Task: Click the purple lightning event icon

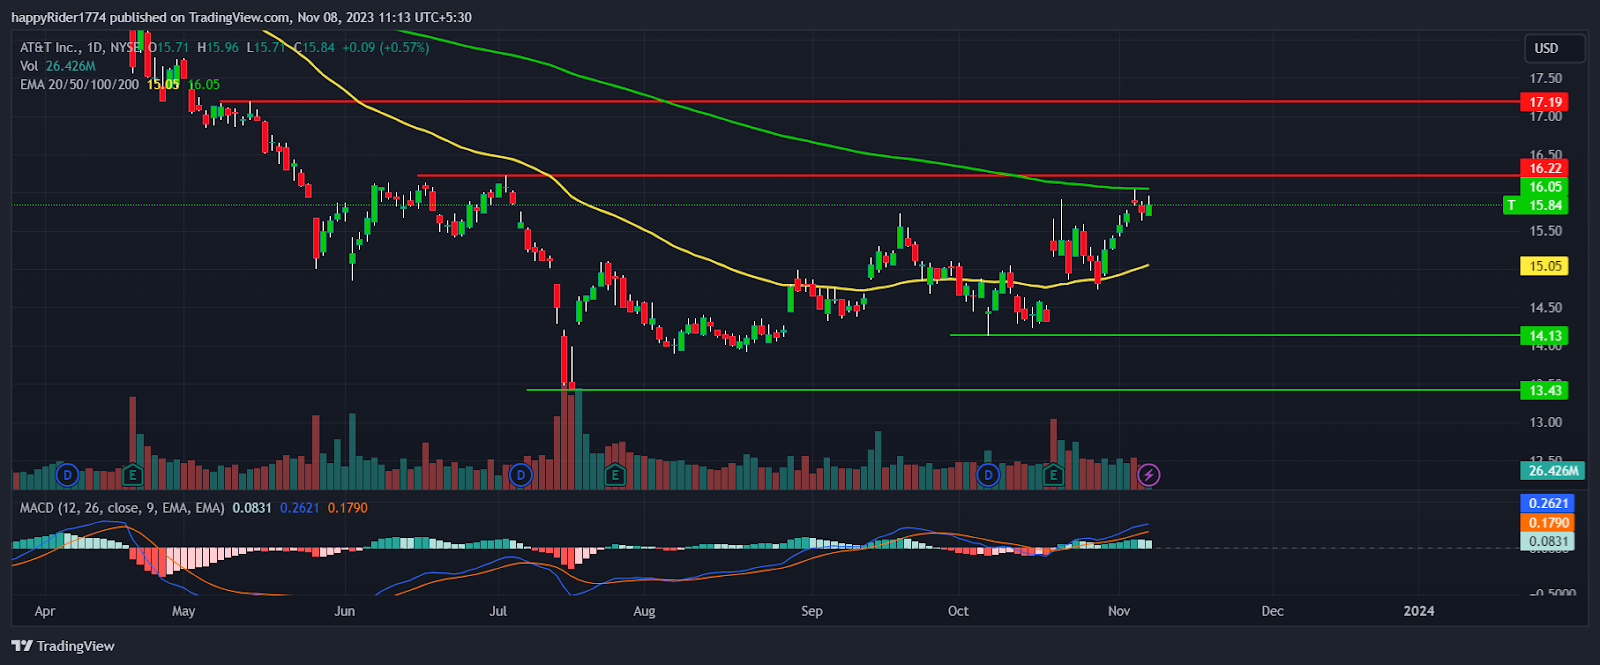Action: [x=1150, y=475]
